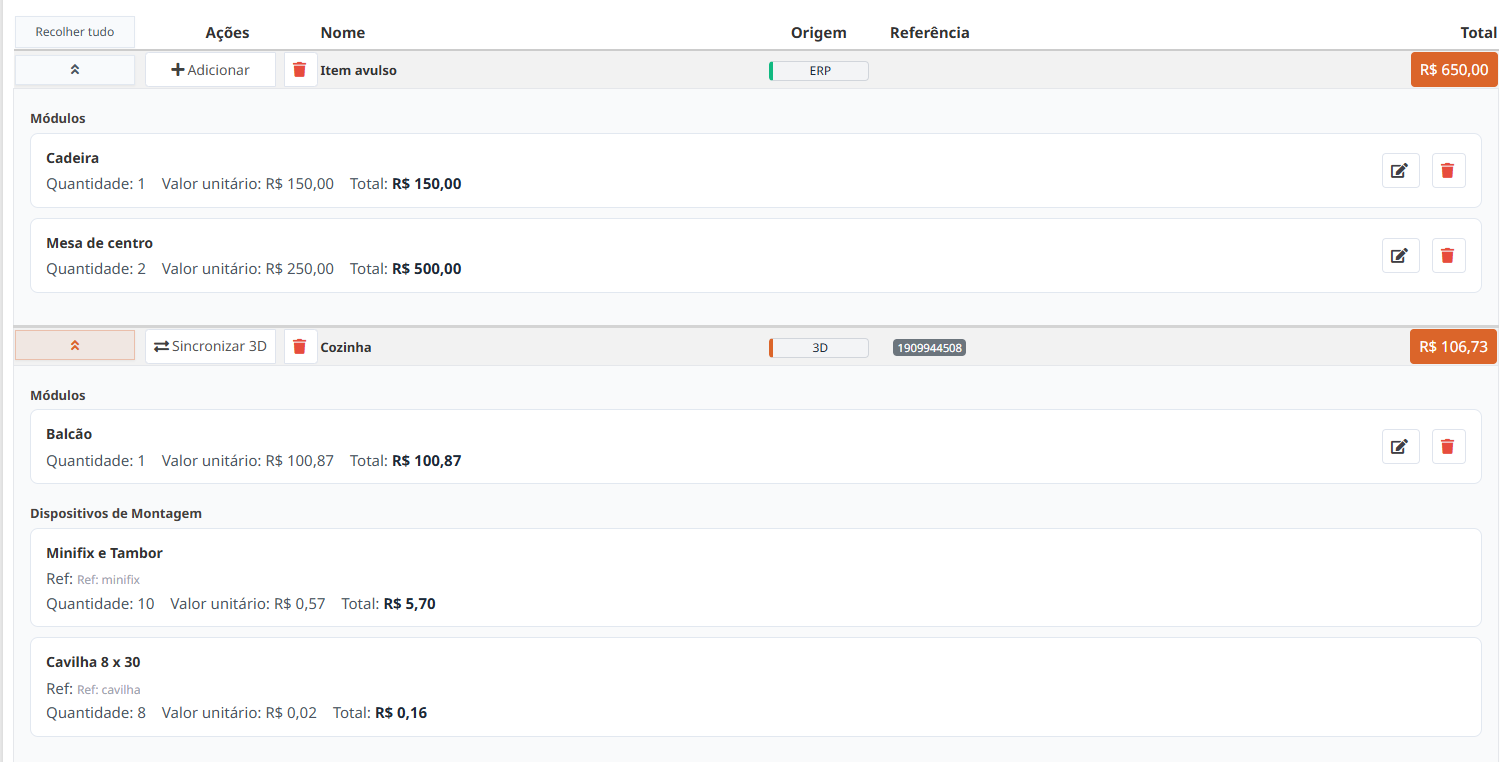The height and width of the screenshot is (762, 1507).
Task: Select the Cavilha 8 x 30 card
Action: point(755,687)
